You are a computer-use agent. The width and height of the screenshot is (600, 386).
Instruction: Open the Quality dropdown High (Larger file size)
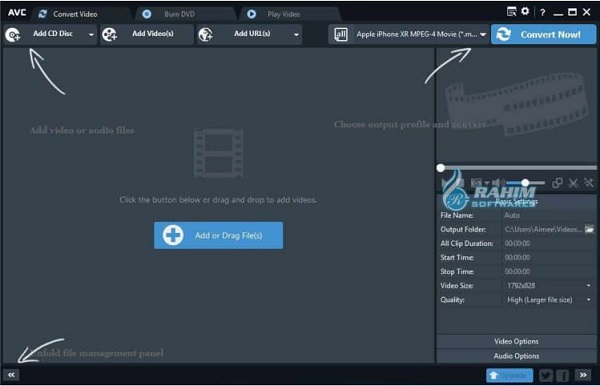549,300
